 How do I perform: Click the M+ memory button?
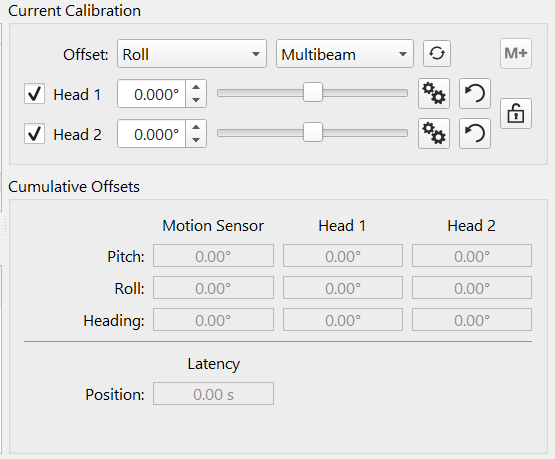516,53
